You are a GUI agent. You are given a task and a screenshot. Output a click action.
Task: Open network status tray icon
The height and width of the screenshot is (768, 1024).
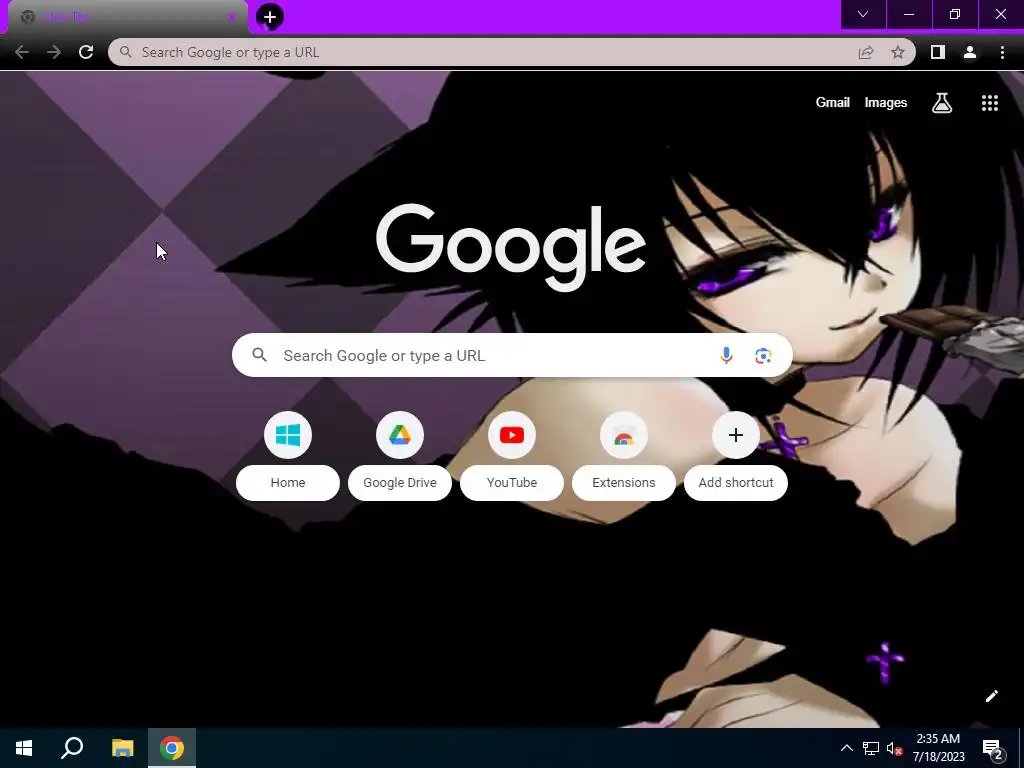pos(871,748)
